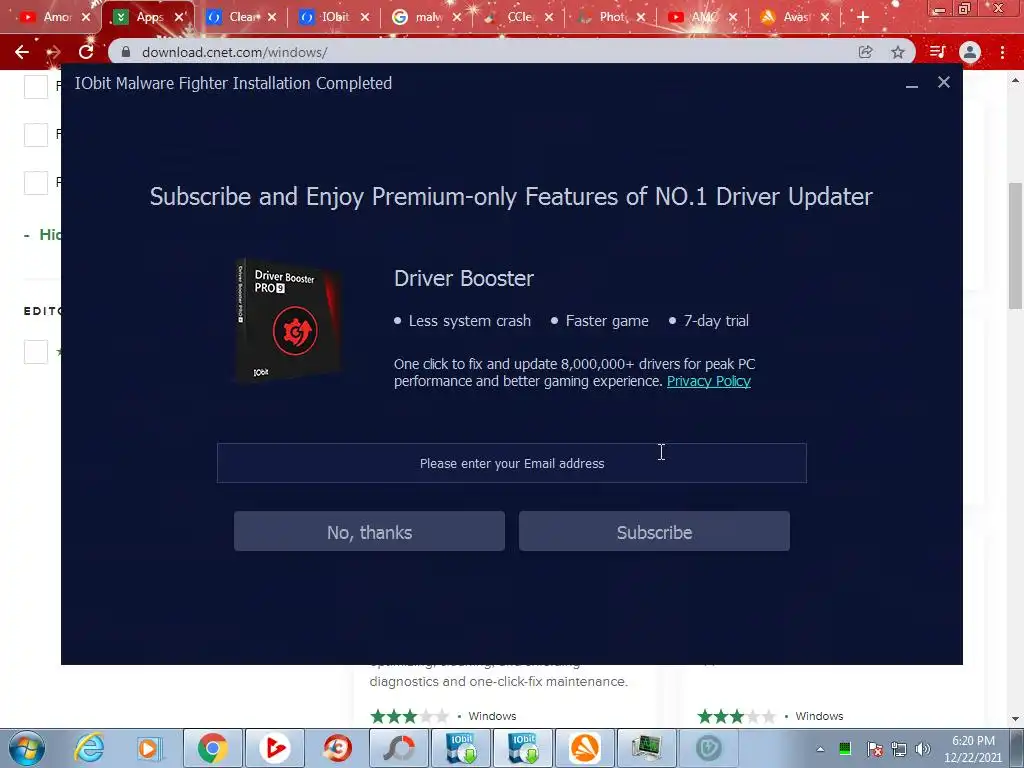The image size is (1024, 768).
Task: Click the site lock icon in address bar
Action: pos(126,52)
